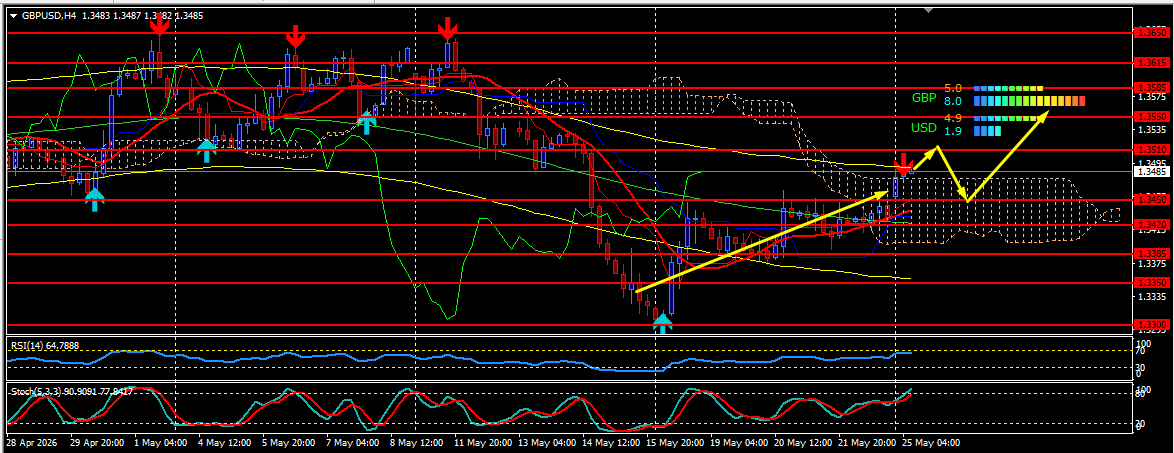Click the 1.3550 red price level label
1174x453 pixels.
pos(1152,118)
